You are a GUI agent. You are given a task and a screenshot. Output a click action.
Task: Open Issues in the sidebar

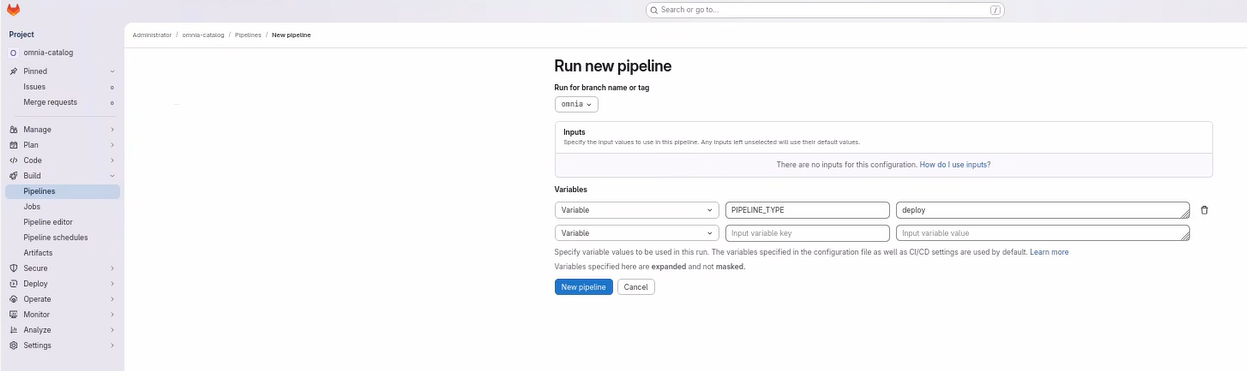click(x=62, y=87)
